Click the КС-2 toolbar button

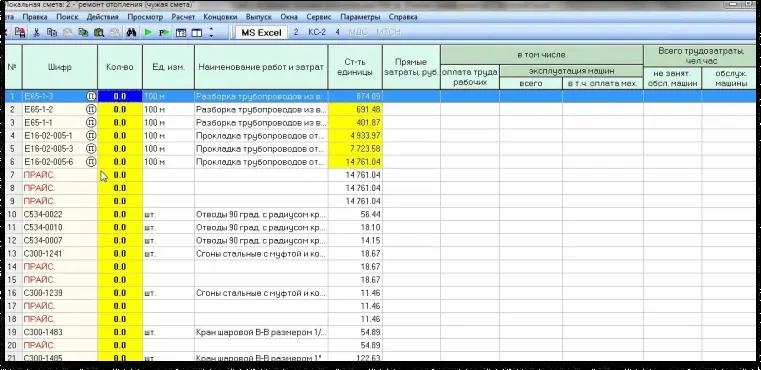pos(317,33)
